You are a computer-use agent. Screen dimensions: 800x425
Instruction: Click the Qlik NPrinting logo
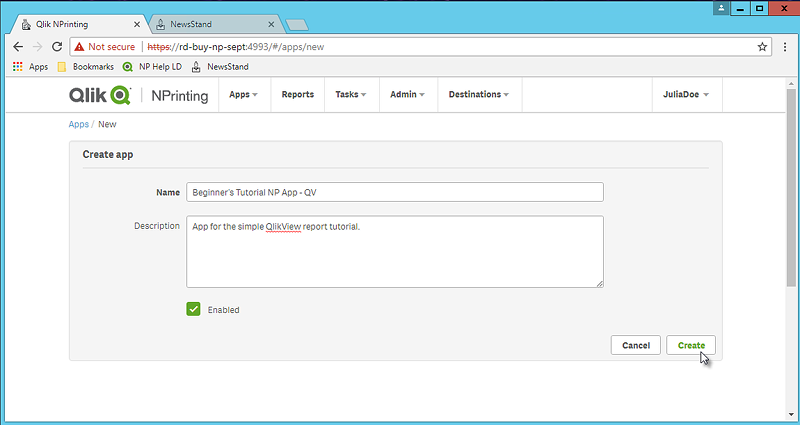pyautogui.click(x=138, y=95)
